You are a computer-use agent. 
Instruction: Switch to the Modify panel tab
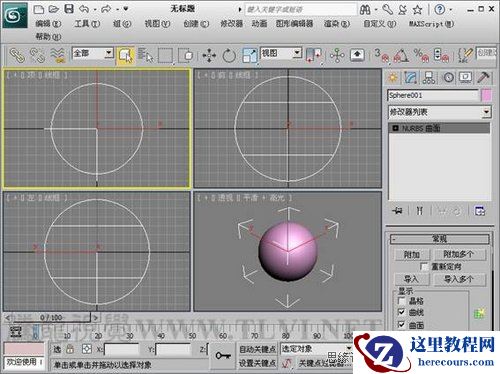click(x=411, y=78)
